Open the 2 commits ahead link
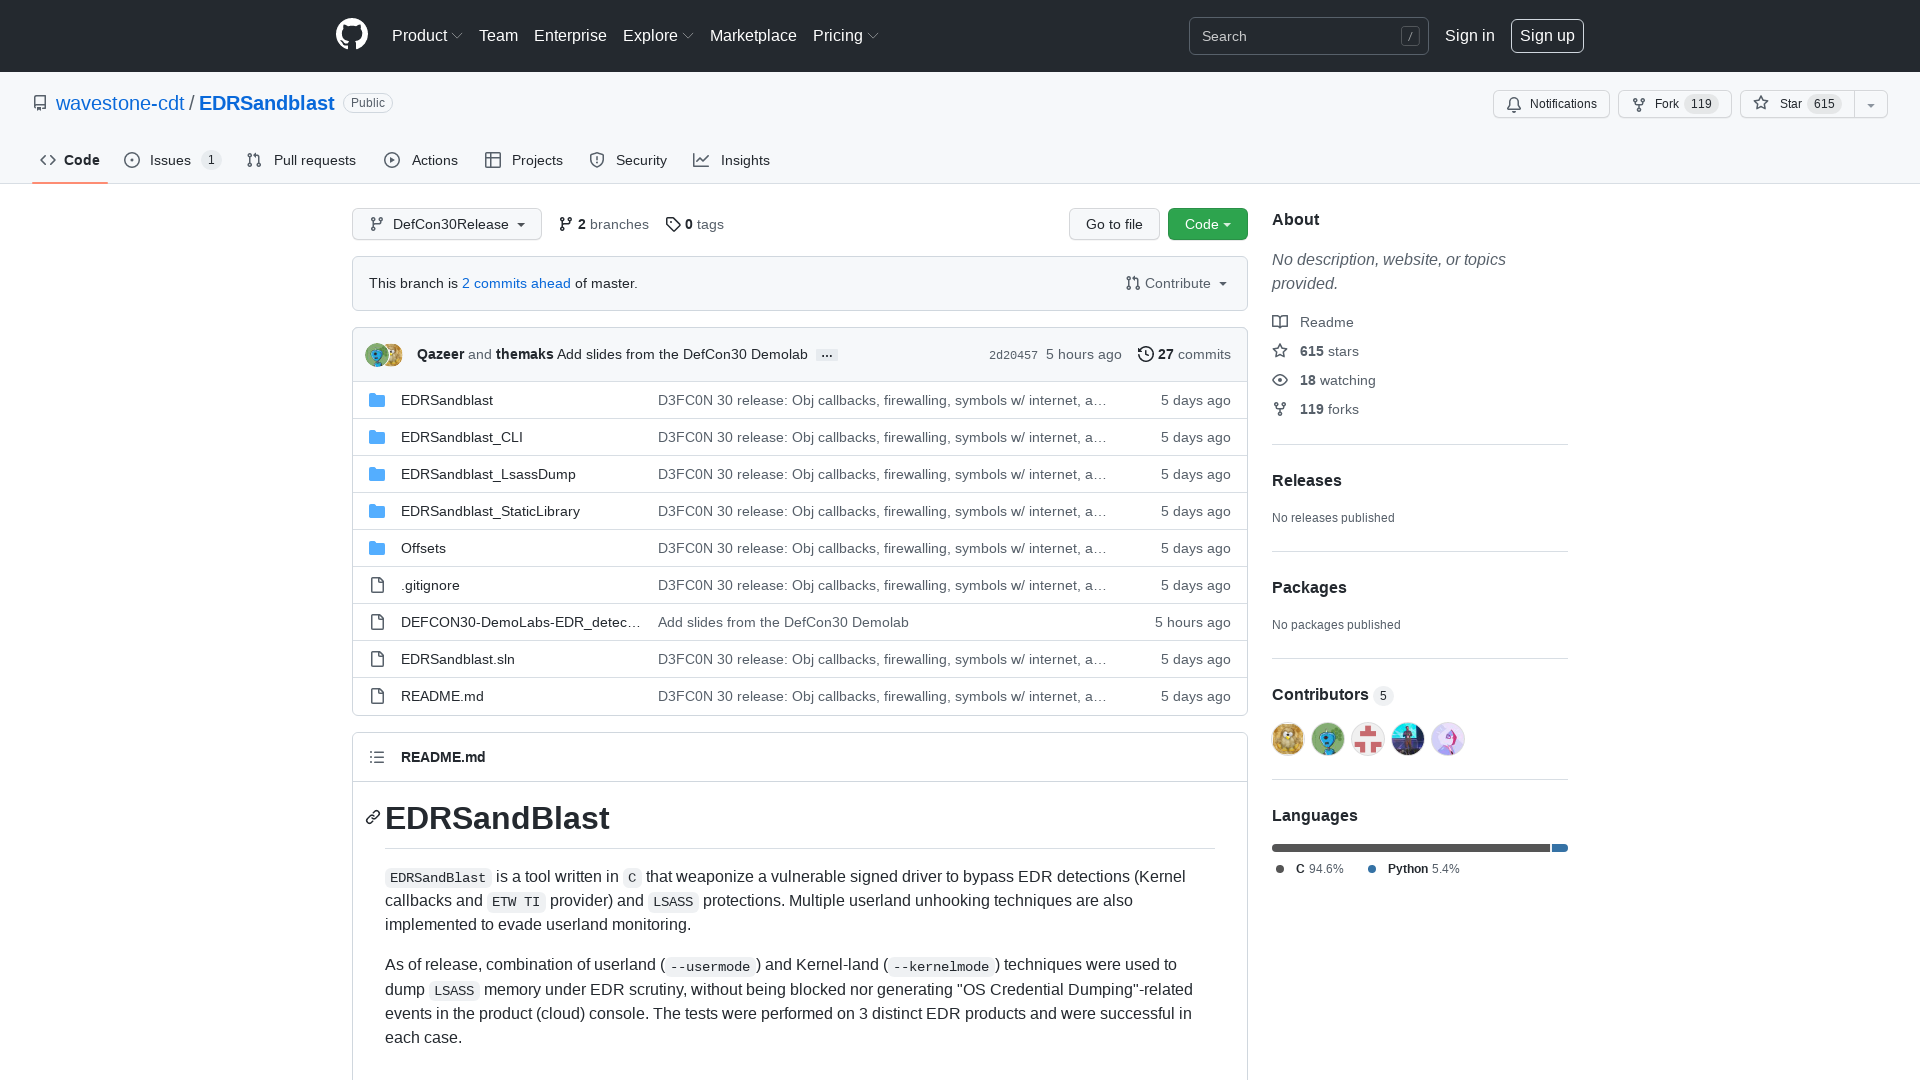1920x1080 pixels. click(516, 283)
